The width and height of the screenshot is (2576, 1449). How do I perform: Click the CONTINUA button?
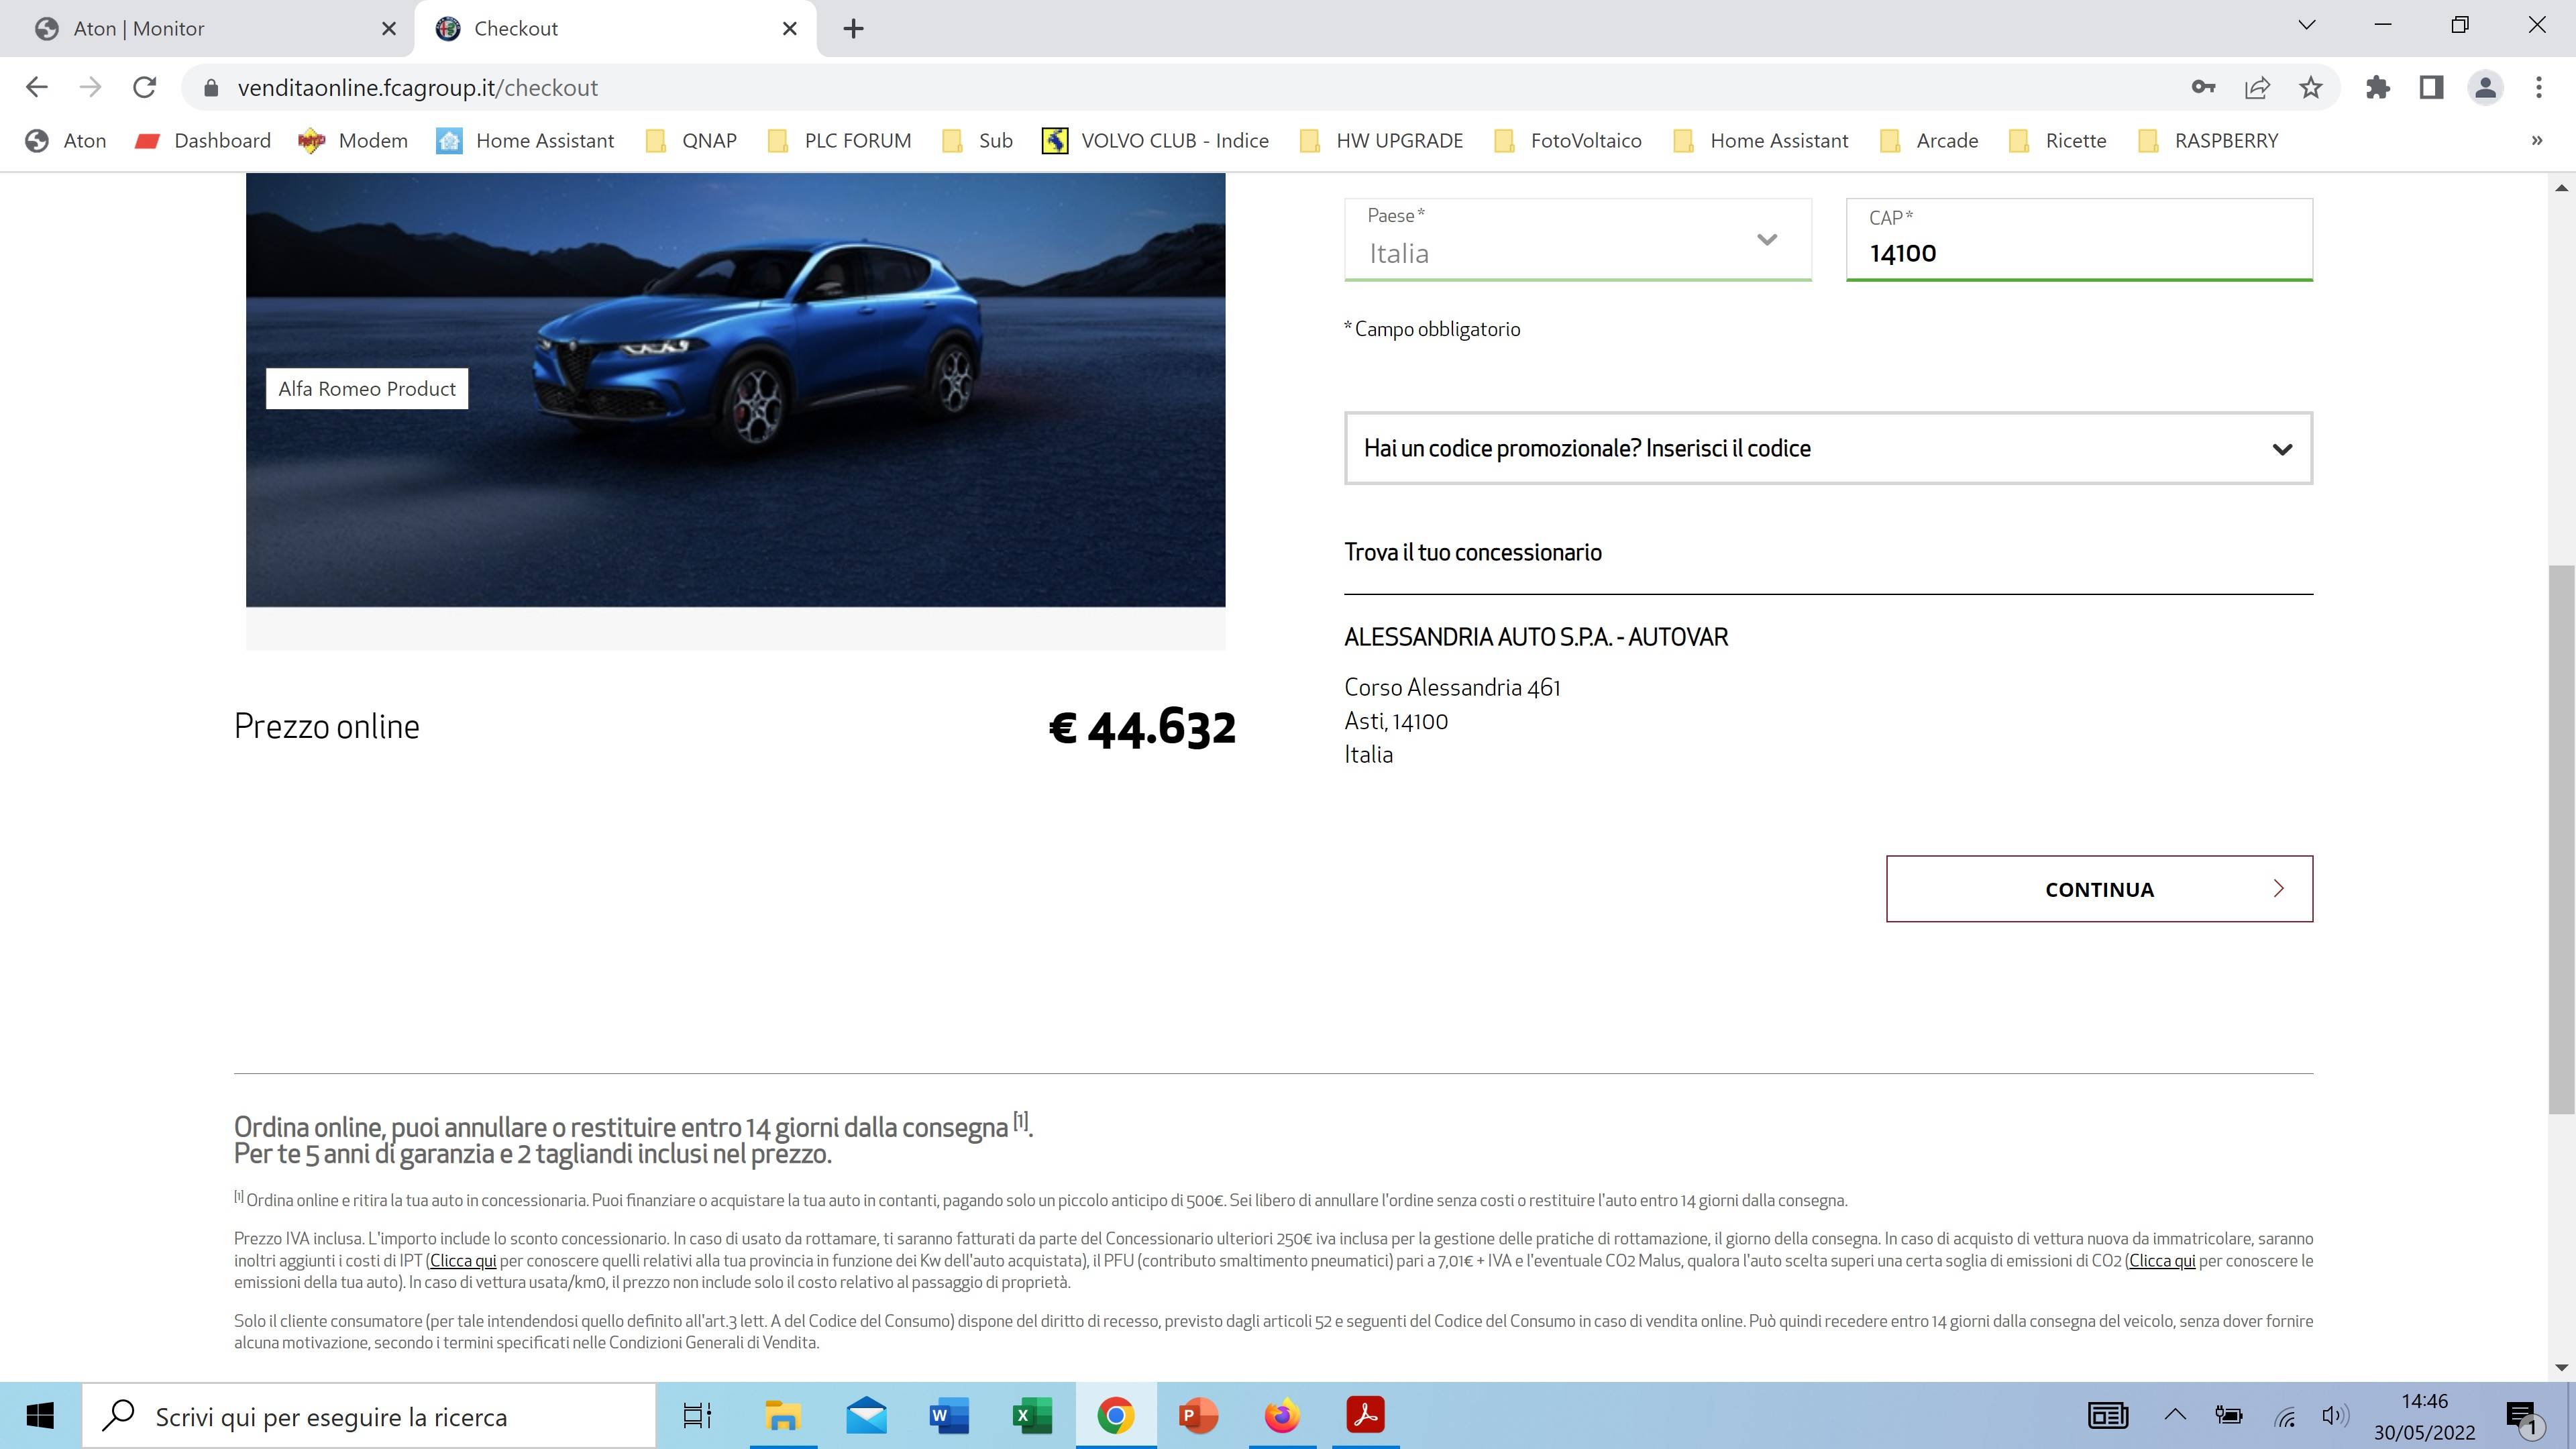tap(2099, 889)
